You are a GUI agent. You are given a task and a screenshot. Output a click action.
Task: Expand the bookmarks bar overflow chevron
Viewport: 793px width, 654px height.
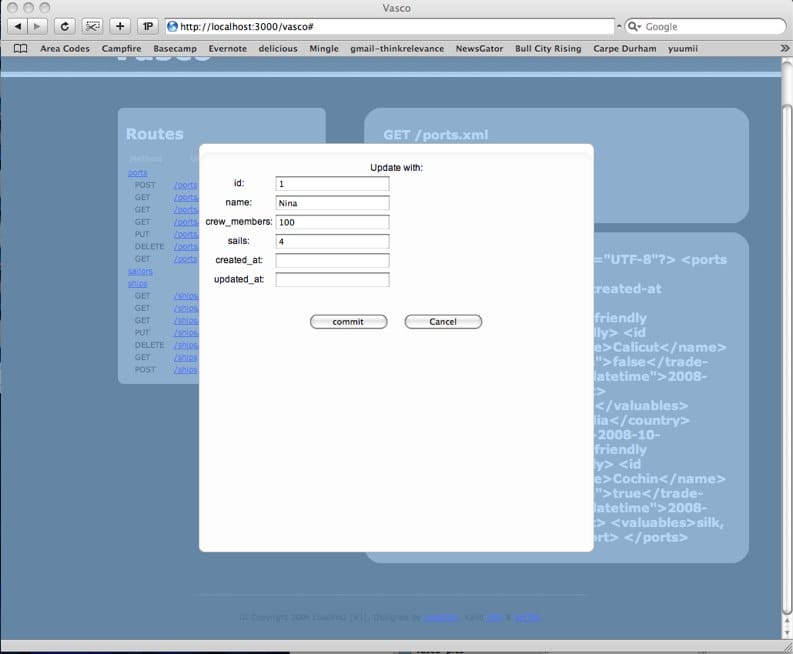click(784, 48)
